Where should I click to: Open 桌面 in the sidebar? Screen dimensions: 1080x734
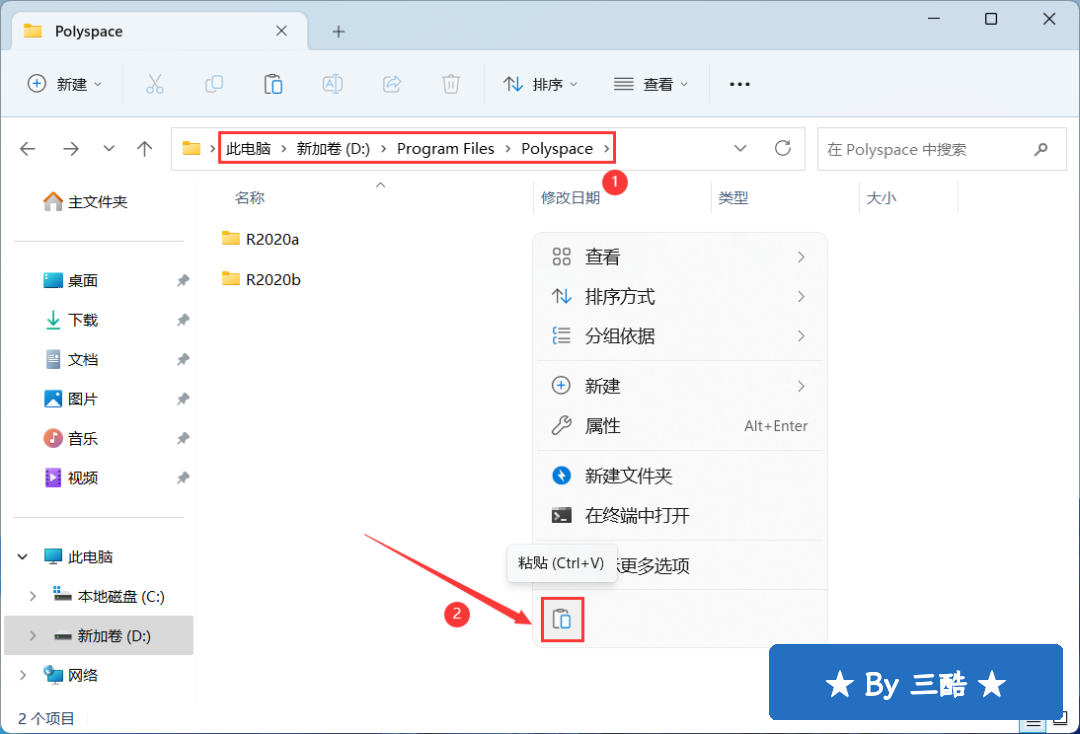(70, 280)
